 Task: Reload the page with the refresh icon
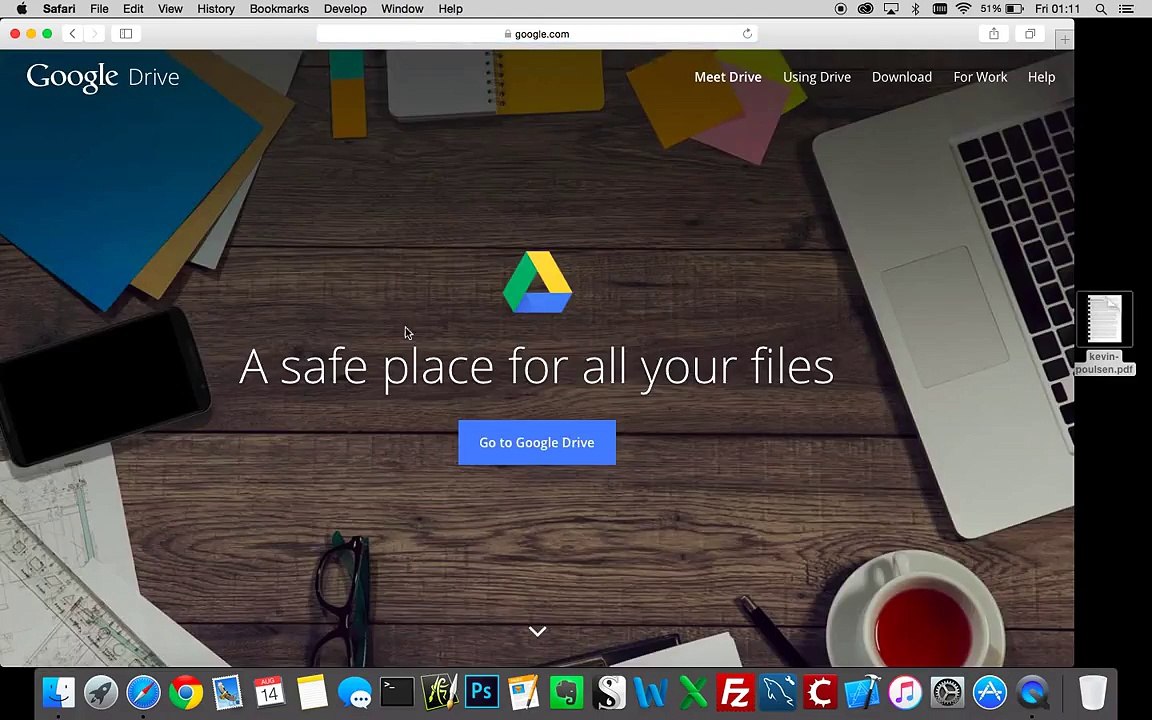pos(747,34)
